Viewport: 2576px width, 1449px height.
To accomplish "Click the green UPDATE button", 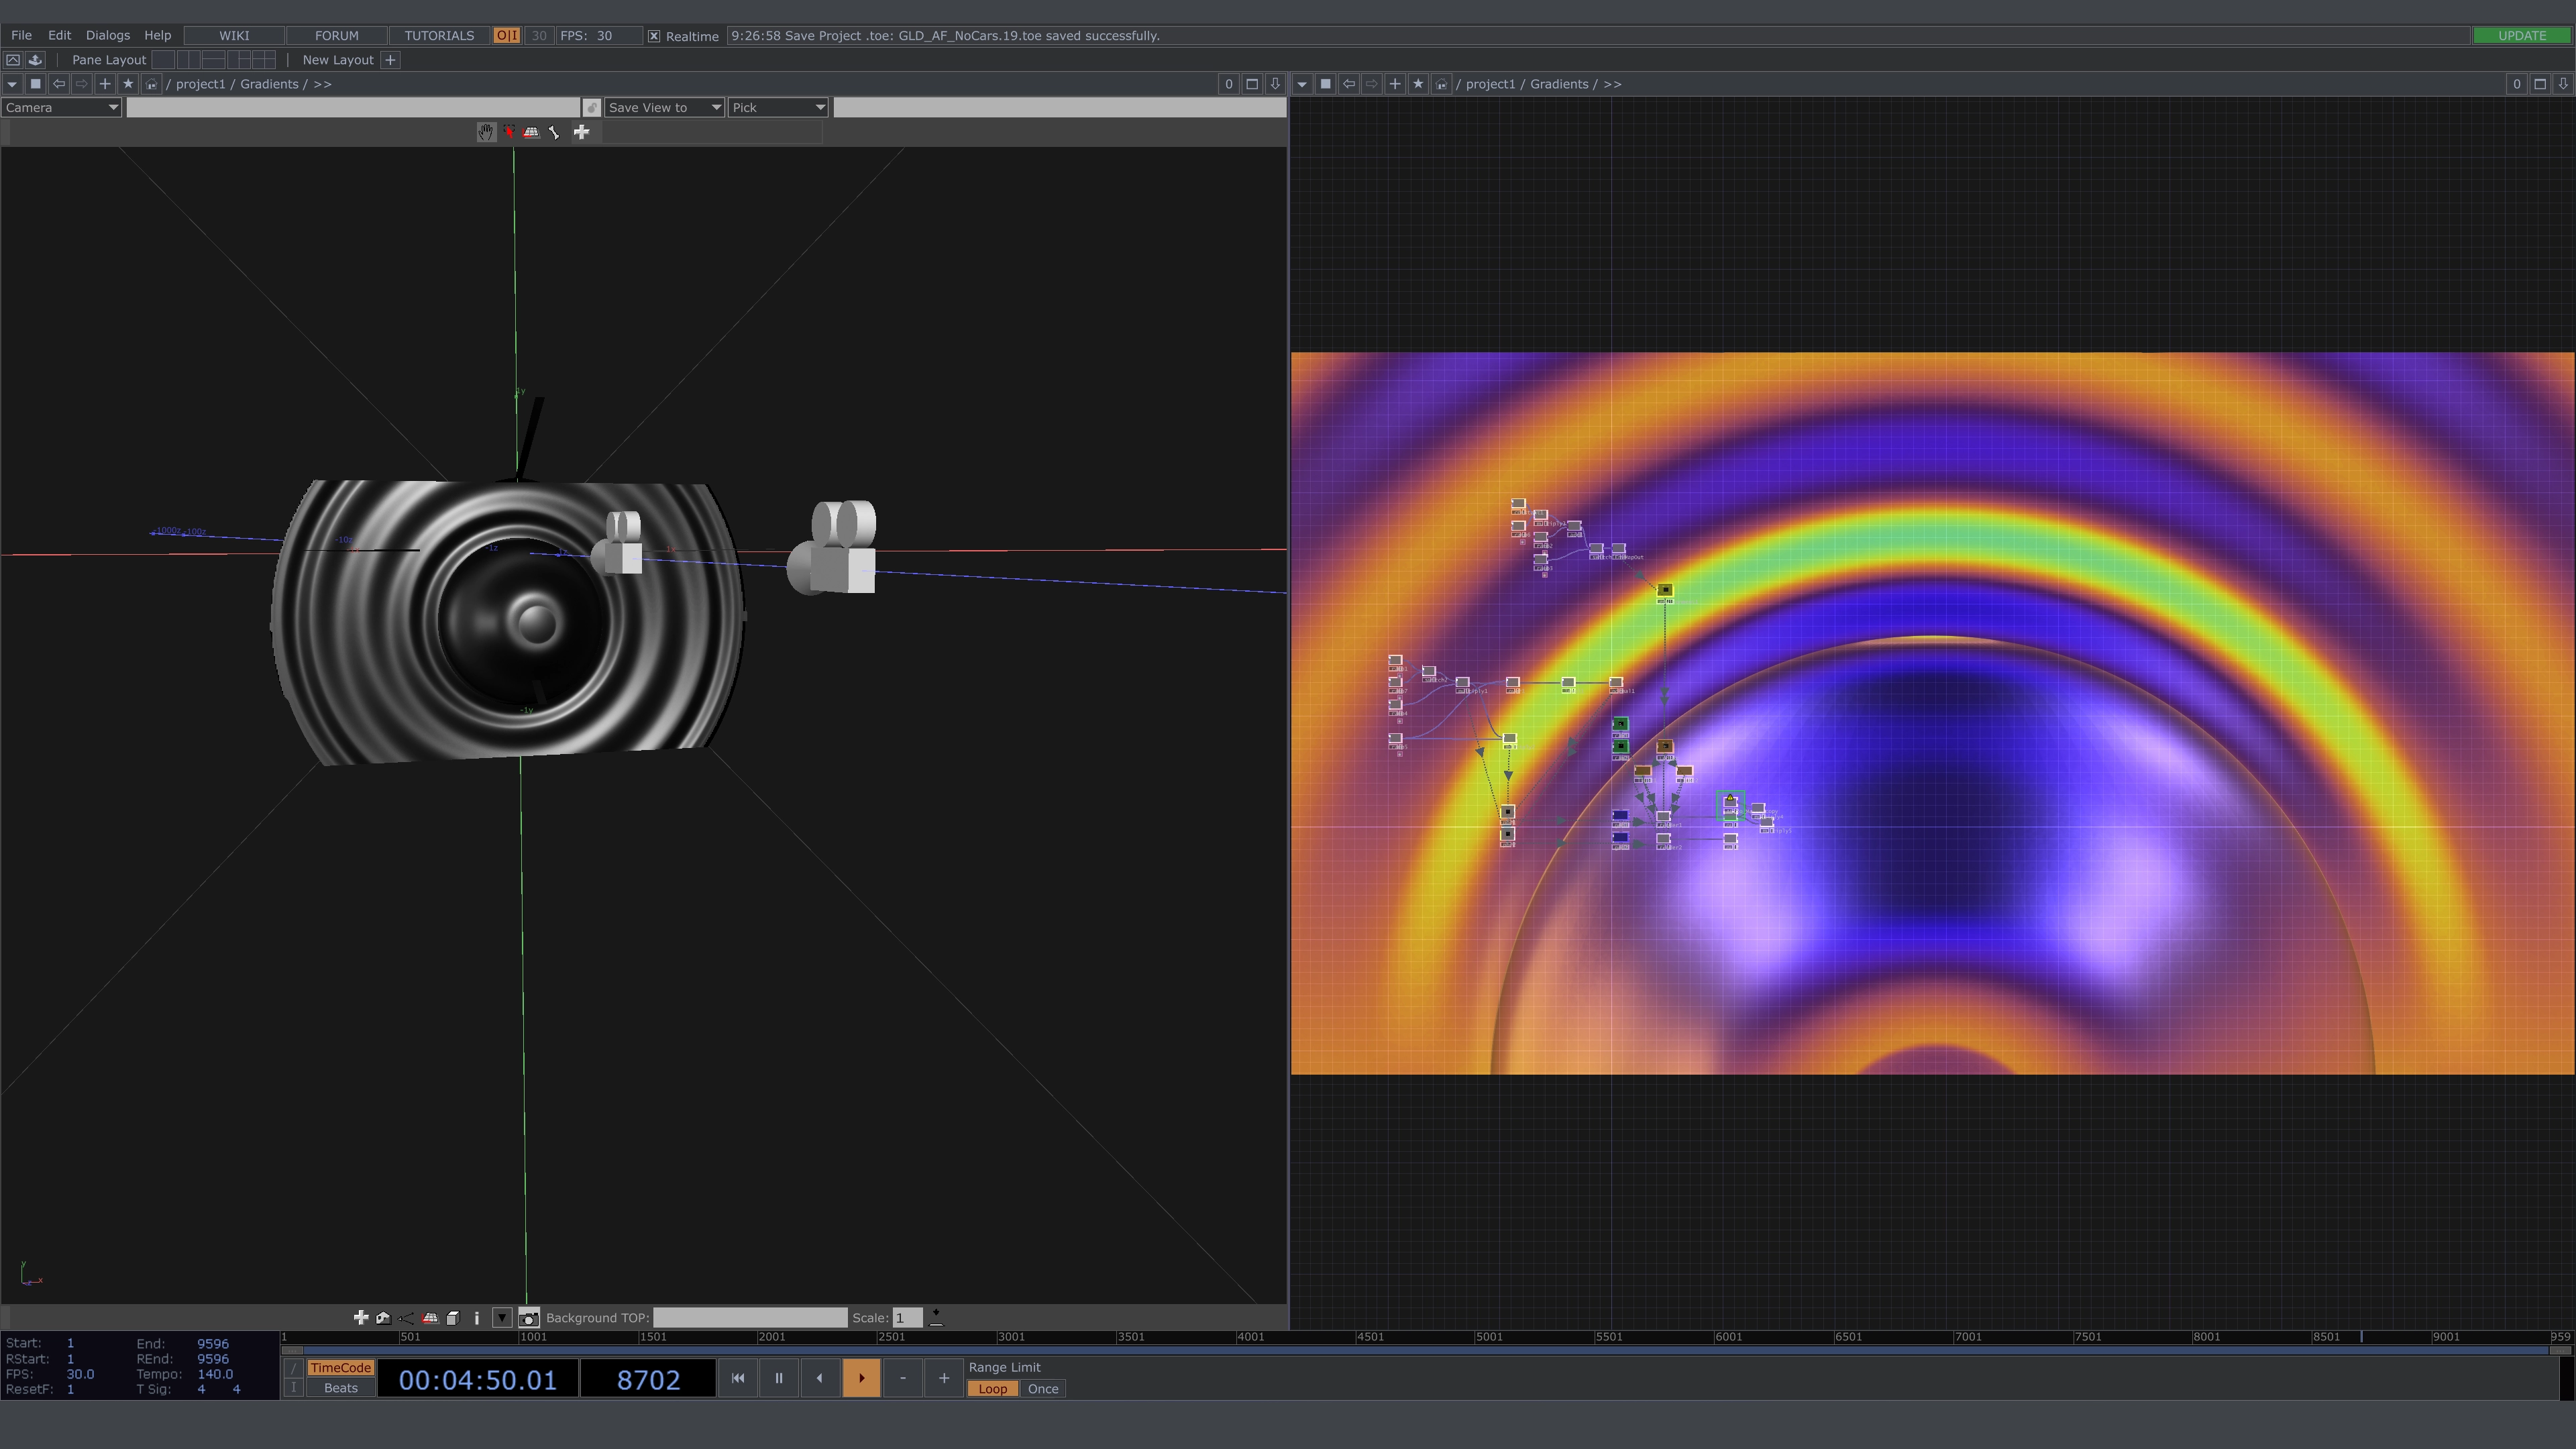I will coord(2522,36).
